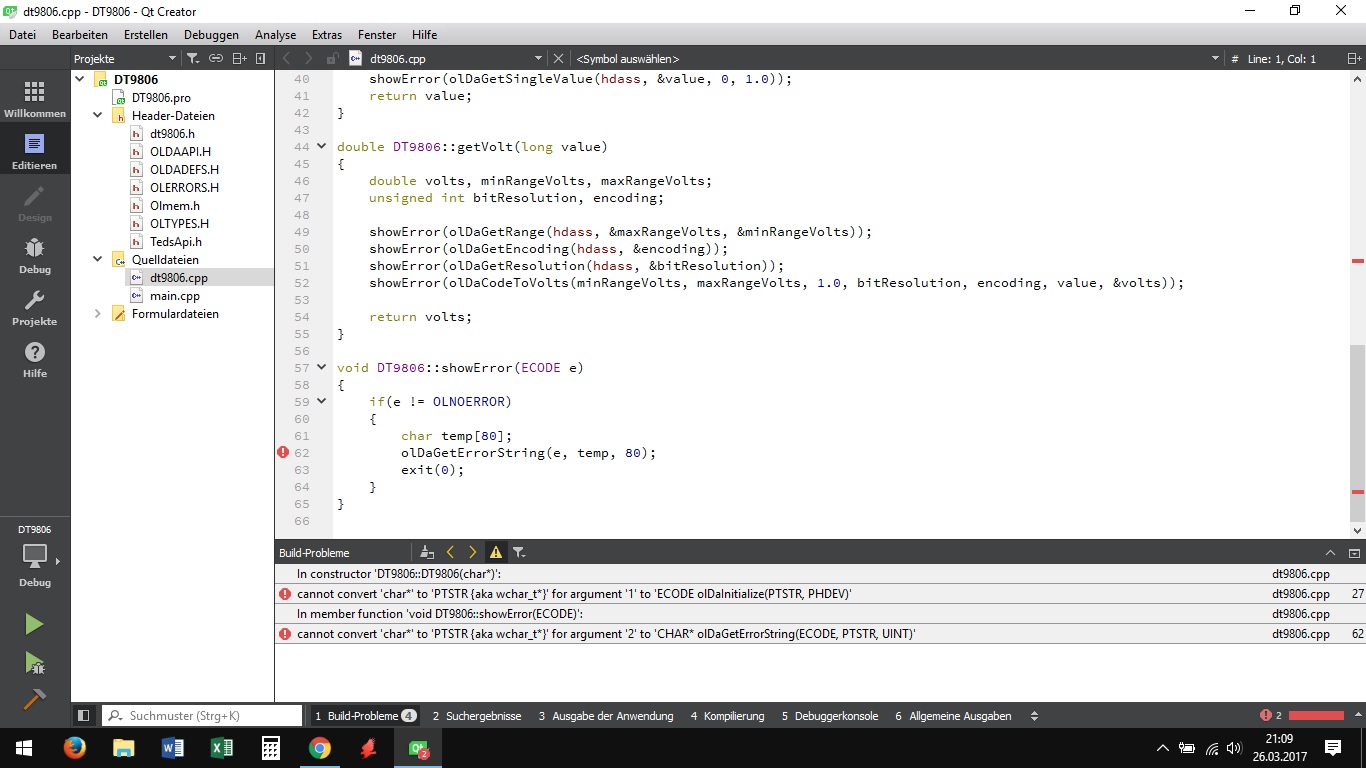Toggle the left sidebar visibility
The width and height of the screenshot is (1366, 768).
[x=84, y=716]
